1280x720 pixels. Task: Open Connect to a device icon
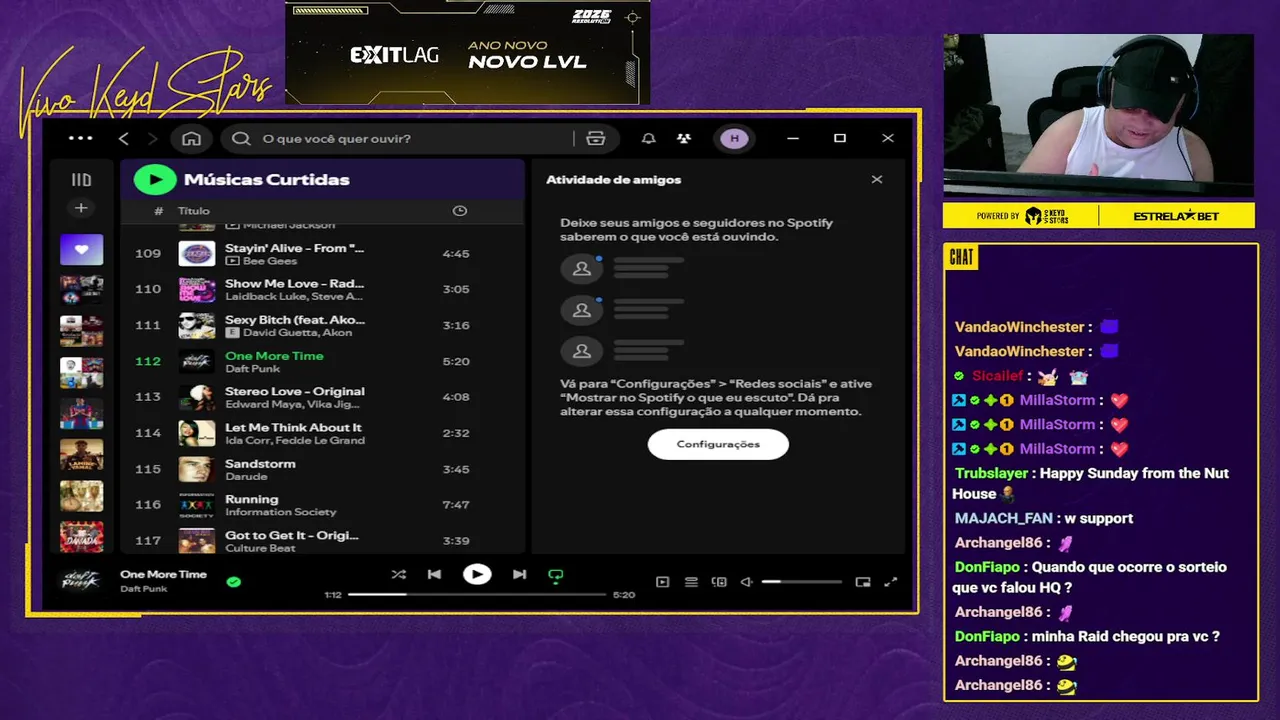tap(719, 582)
